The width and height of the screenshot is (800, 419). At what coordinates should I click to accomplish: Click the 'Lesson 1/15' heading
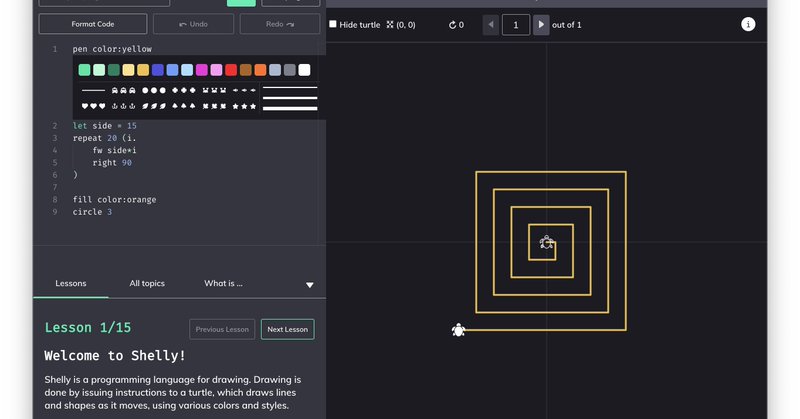click(88, 328)
